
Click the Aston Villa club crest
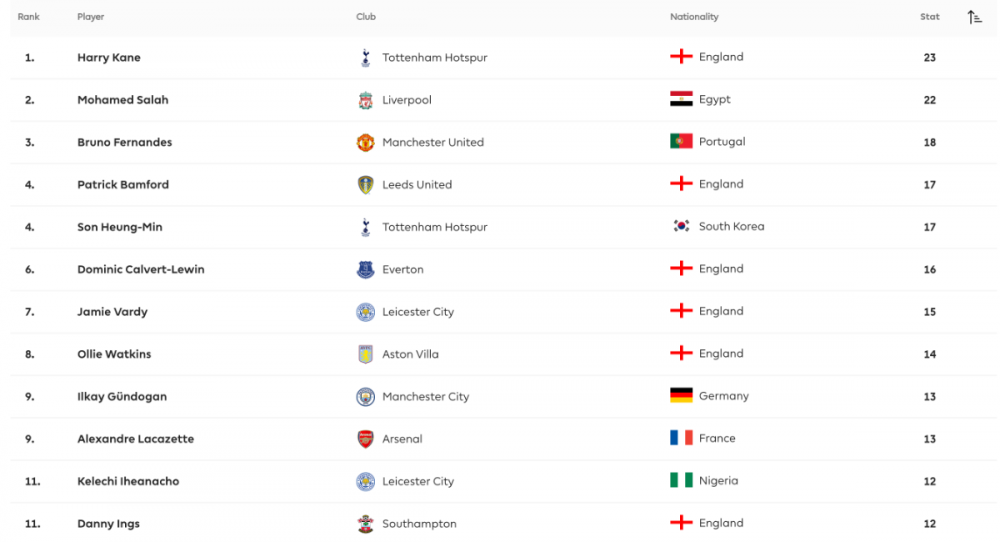[x=365, y=354]
